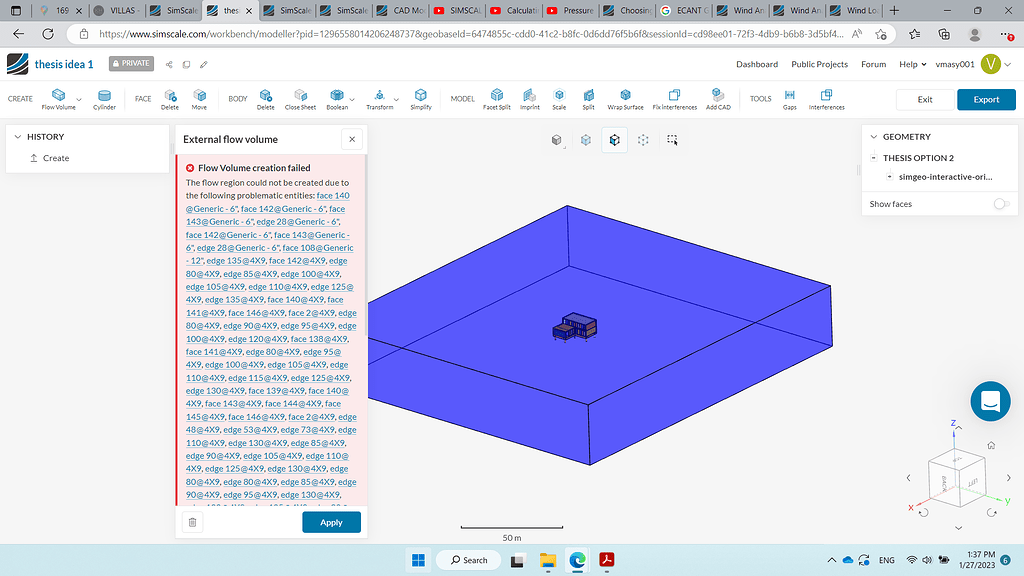Viewport: 1024px width, 576px height.
Task: Activate the Facet Split model tool
Action: (x=497, y=98)
